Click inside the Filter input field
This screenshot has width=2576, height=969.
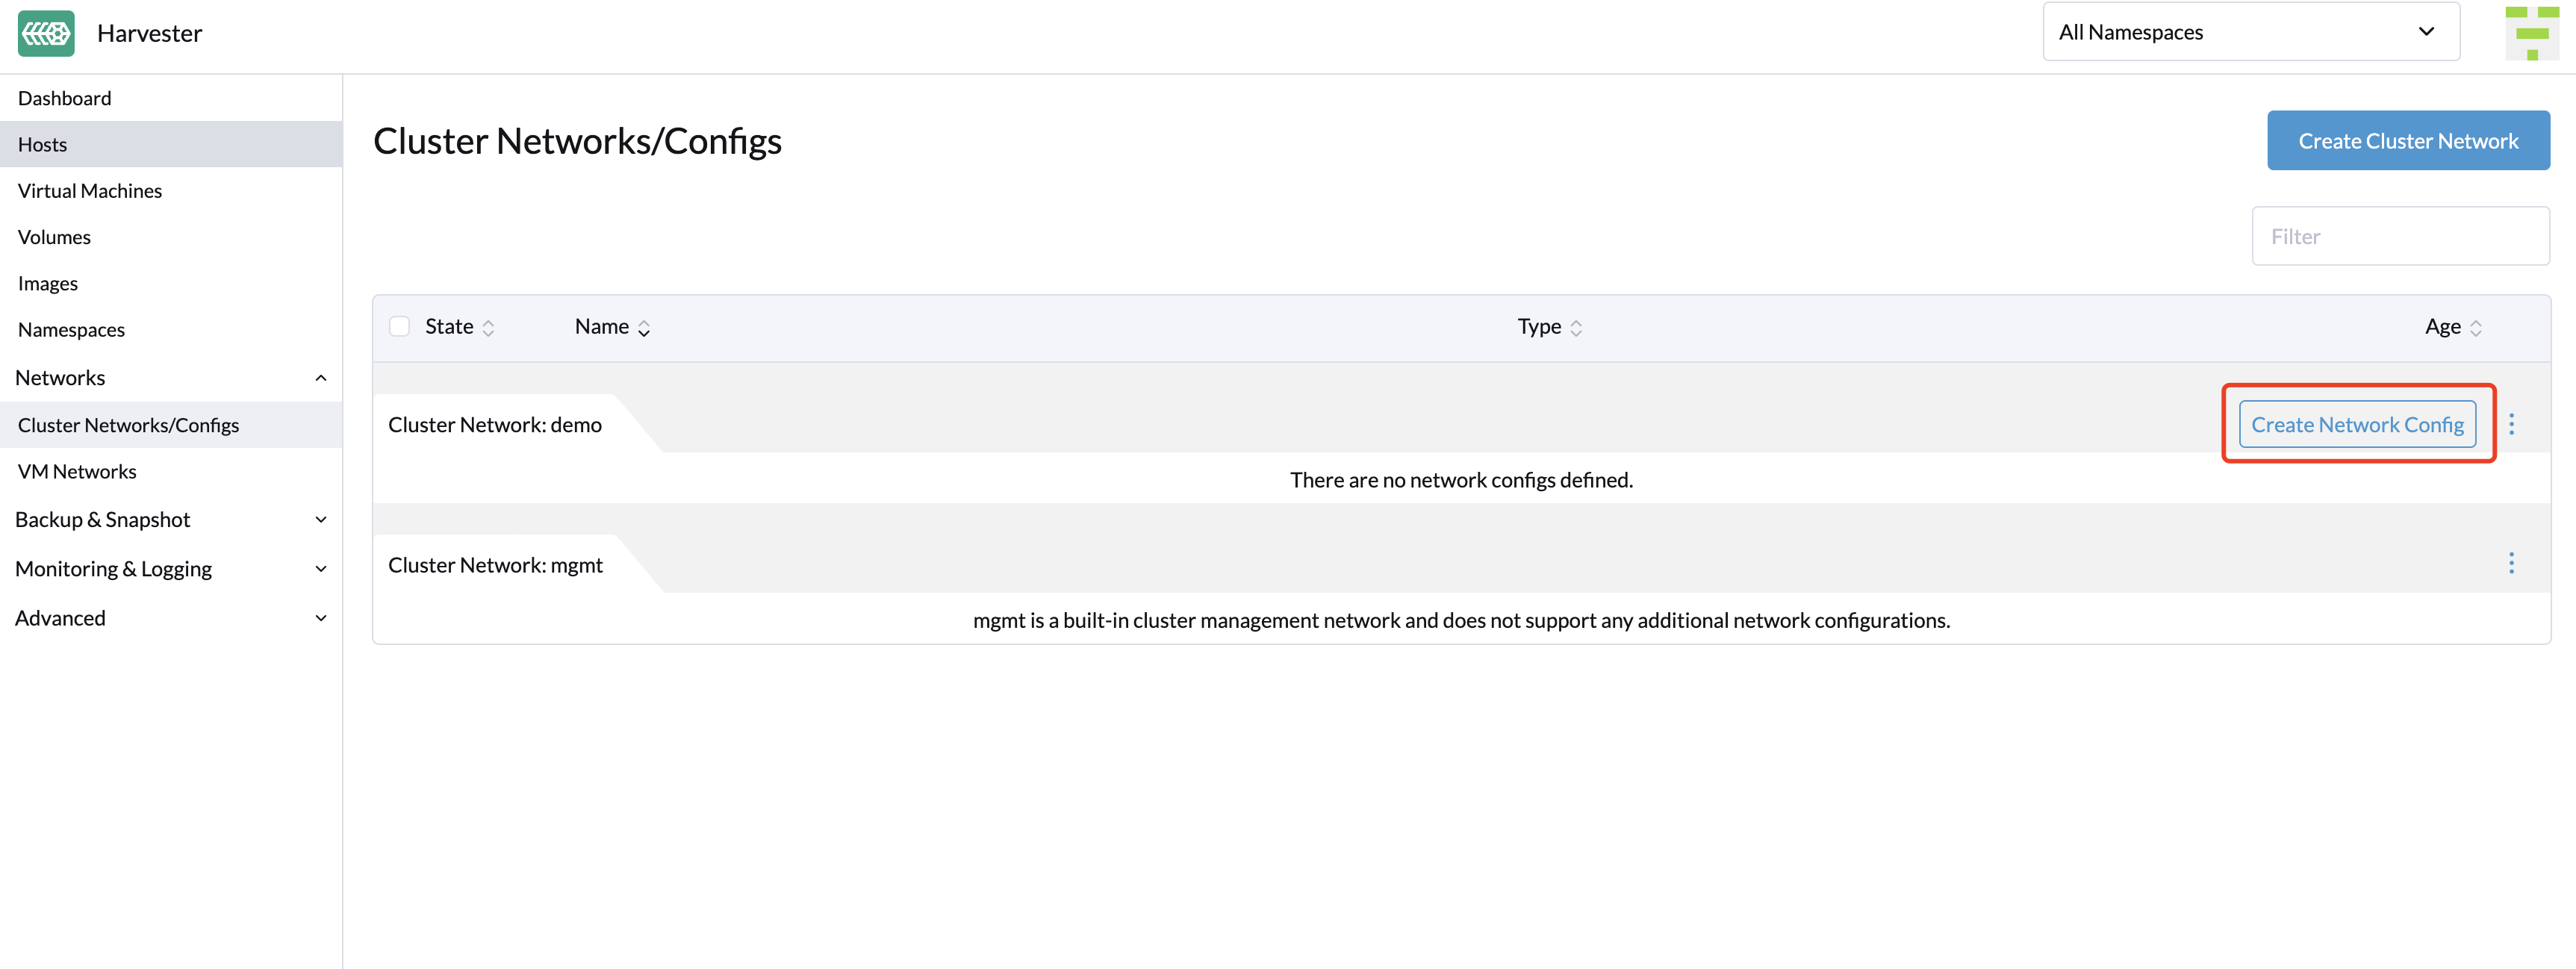[x=2400, y=235]
